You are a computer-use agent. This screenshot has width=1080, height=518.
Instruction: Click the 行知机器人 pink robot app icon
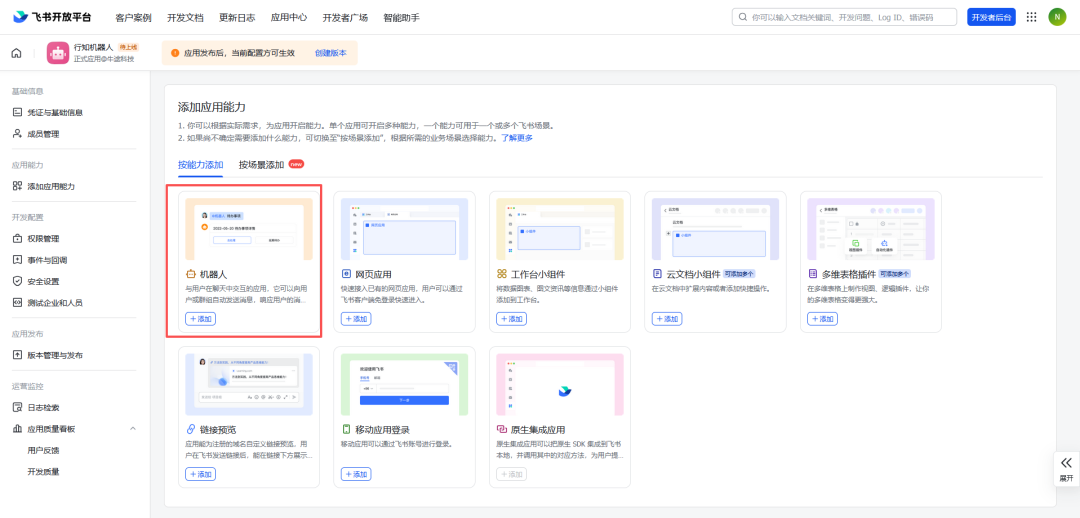[x=58, y=53]
